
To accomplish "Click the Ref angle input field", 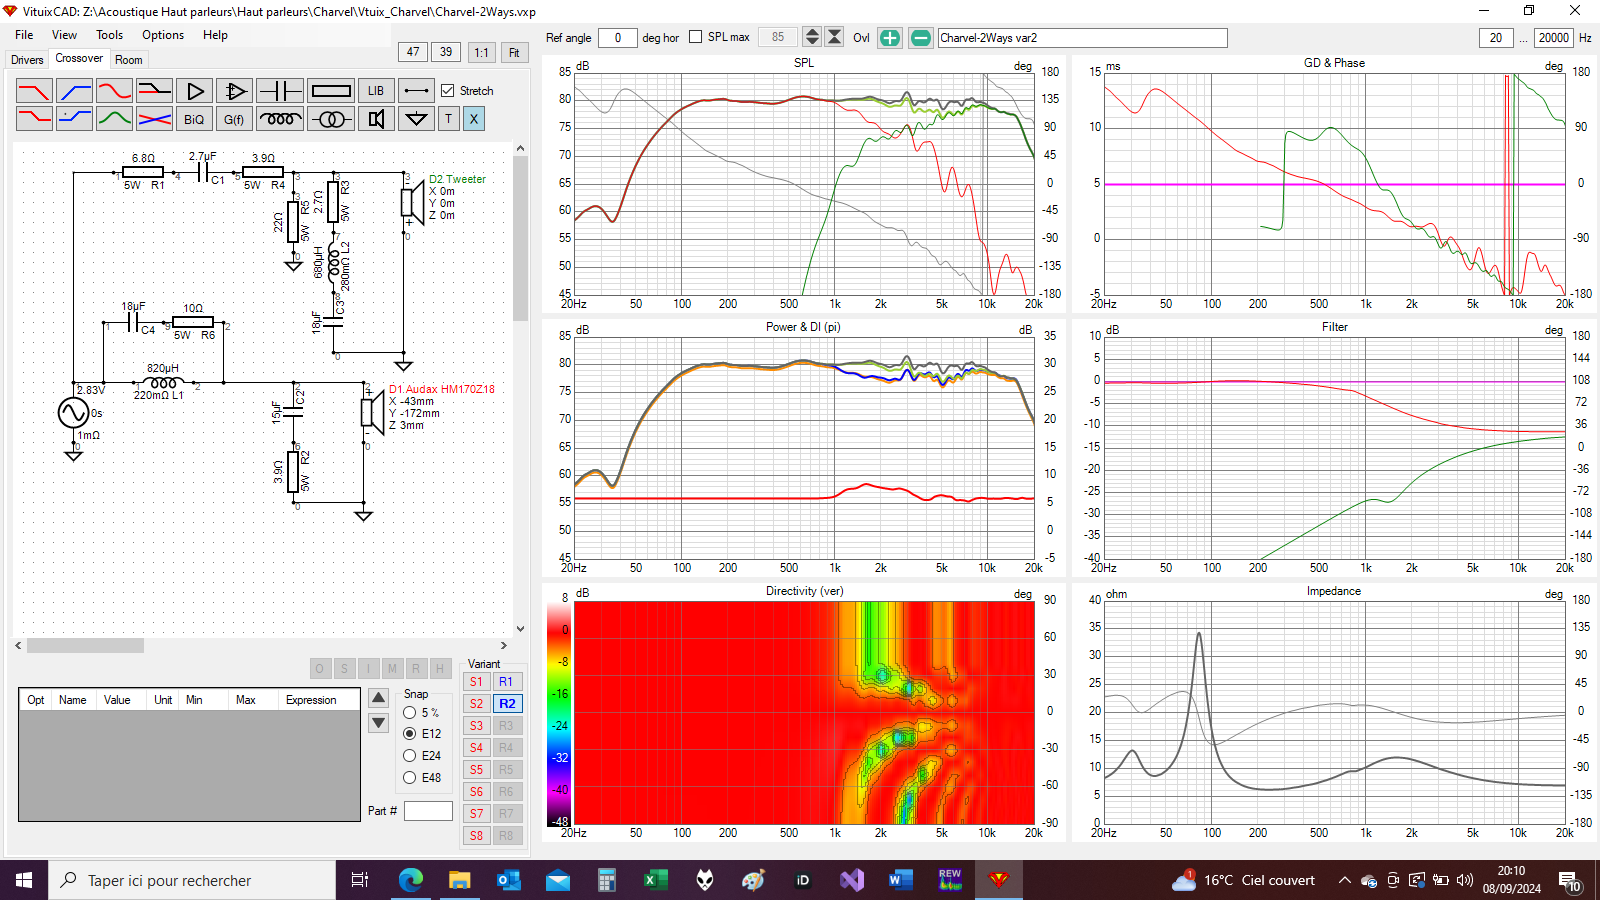I will click(x=618, y=38).
